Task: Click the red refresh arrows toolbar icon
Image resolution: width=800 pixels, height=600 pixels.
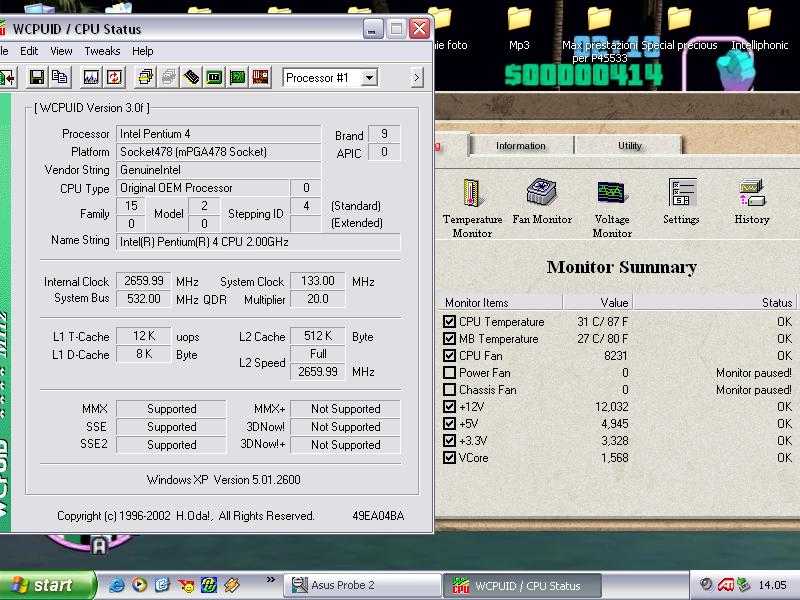Action: pyautogui.click(x=114, y=78)
